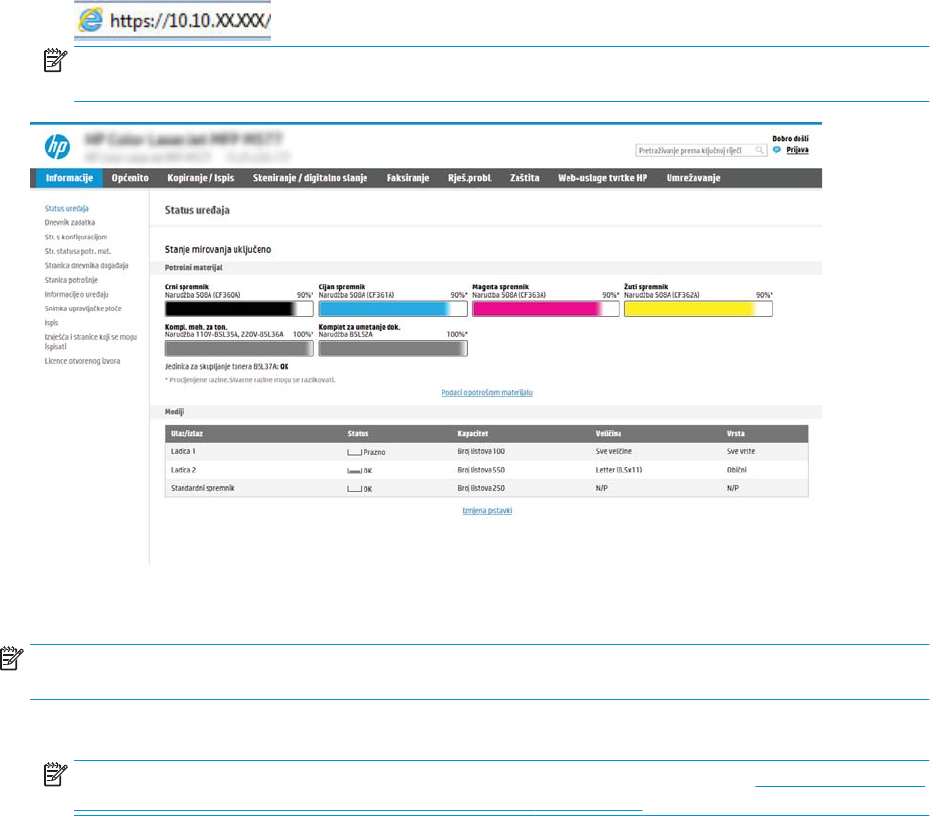Click the black cartridge level bar
The width and height of the screenshot is (930, 816).
coord(239,309)
